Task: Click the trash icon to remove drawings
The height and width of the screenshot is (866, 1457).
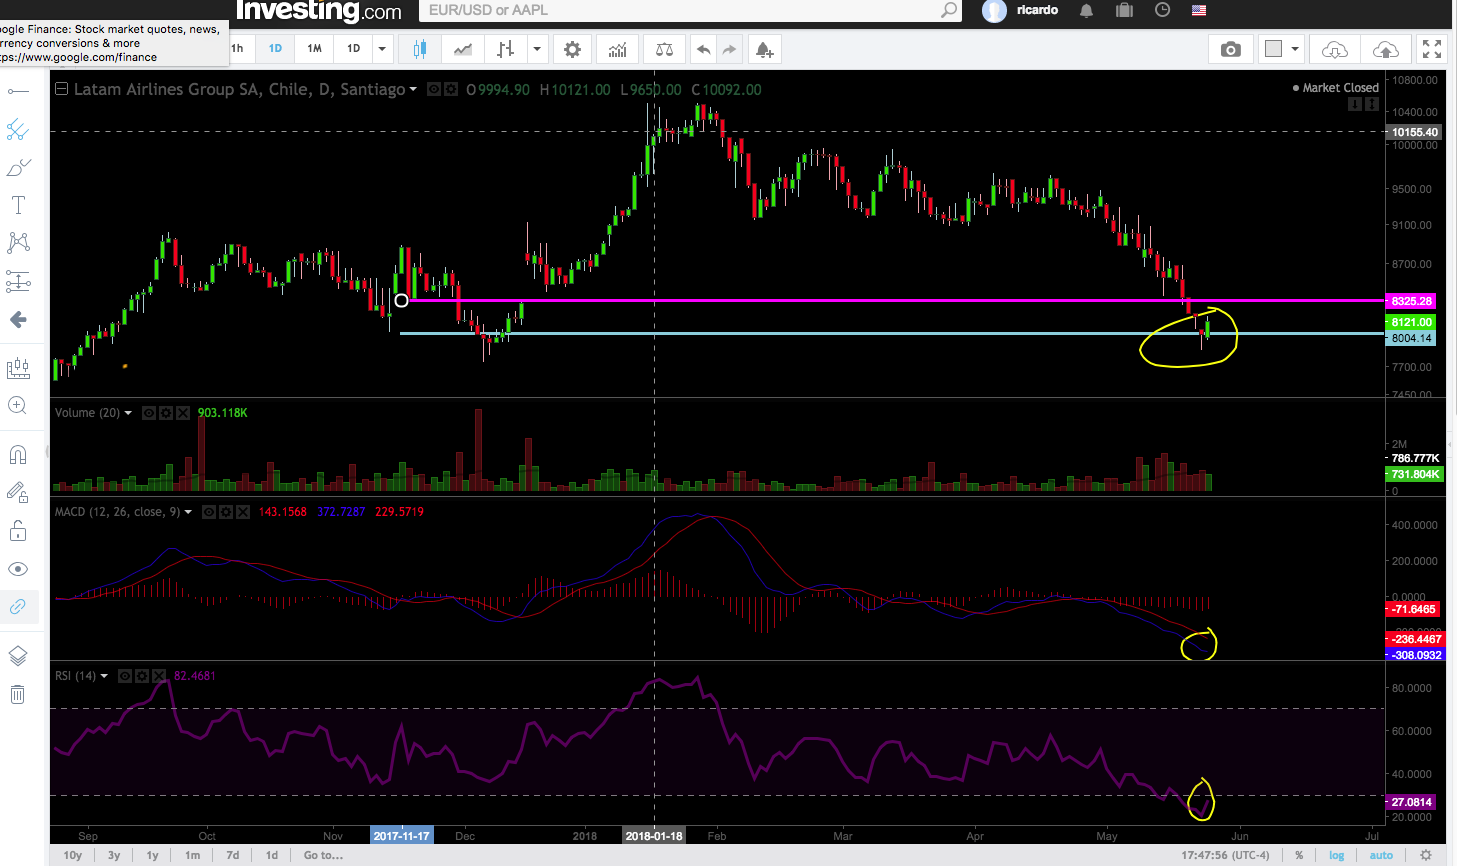Action: [18, 694]
